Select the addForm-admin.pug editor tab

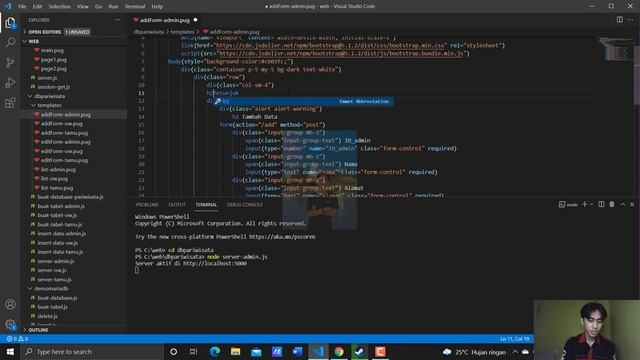coord(165,20)
